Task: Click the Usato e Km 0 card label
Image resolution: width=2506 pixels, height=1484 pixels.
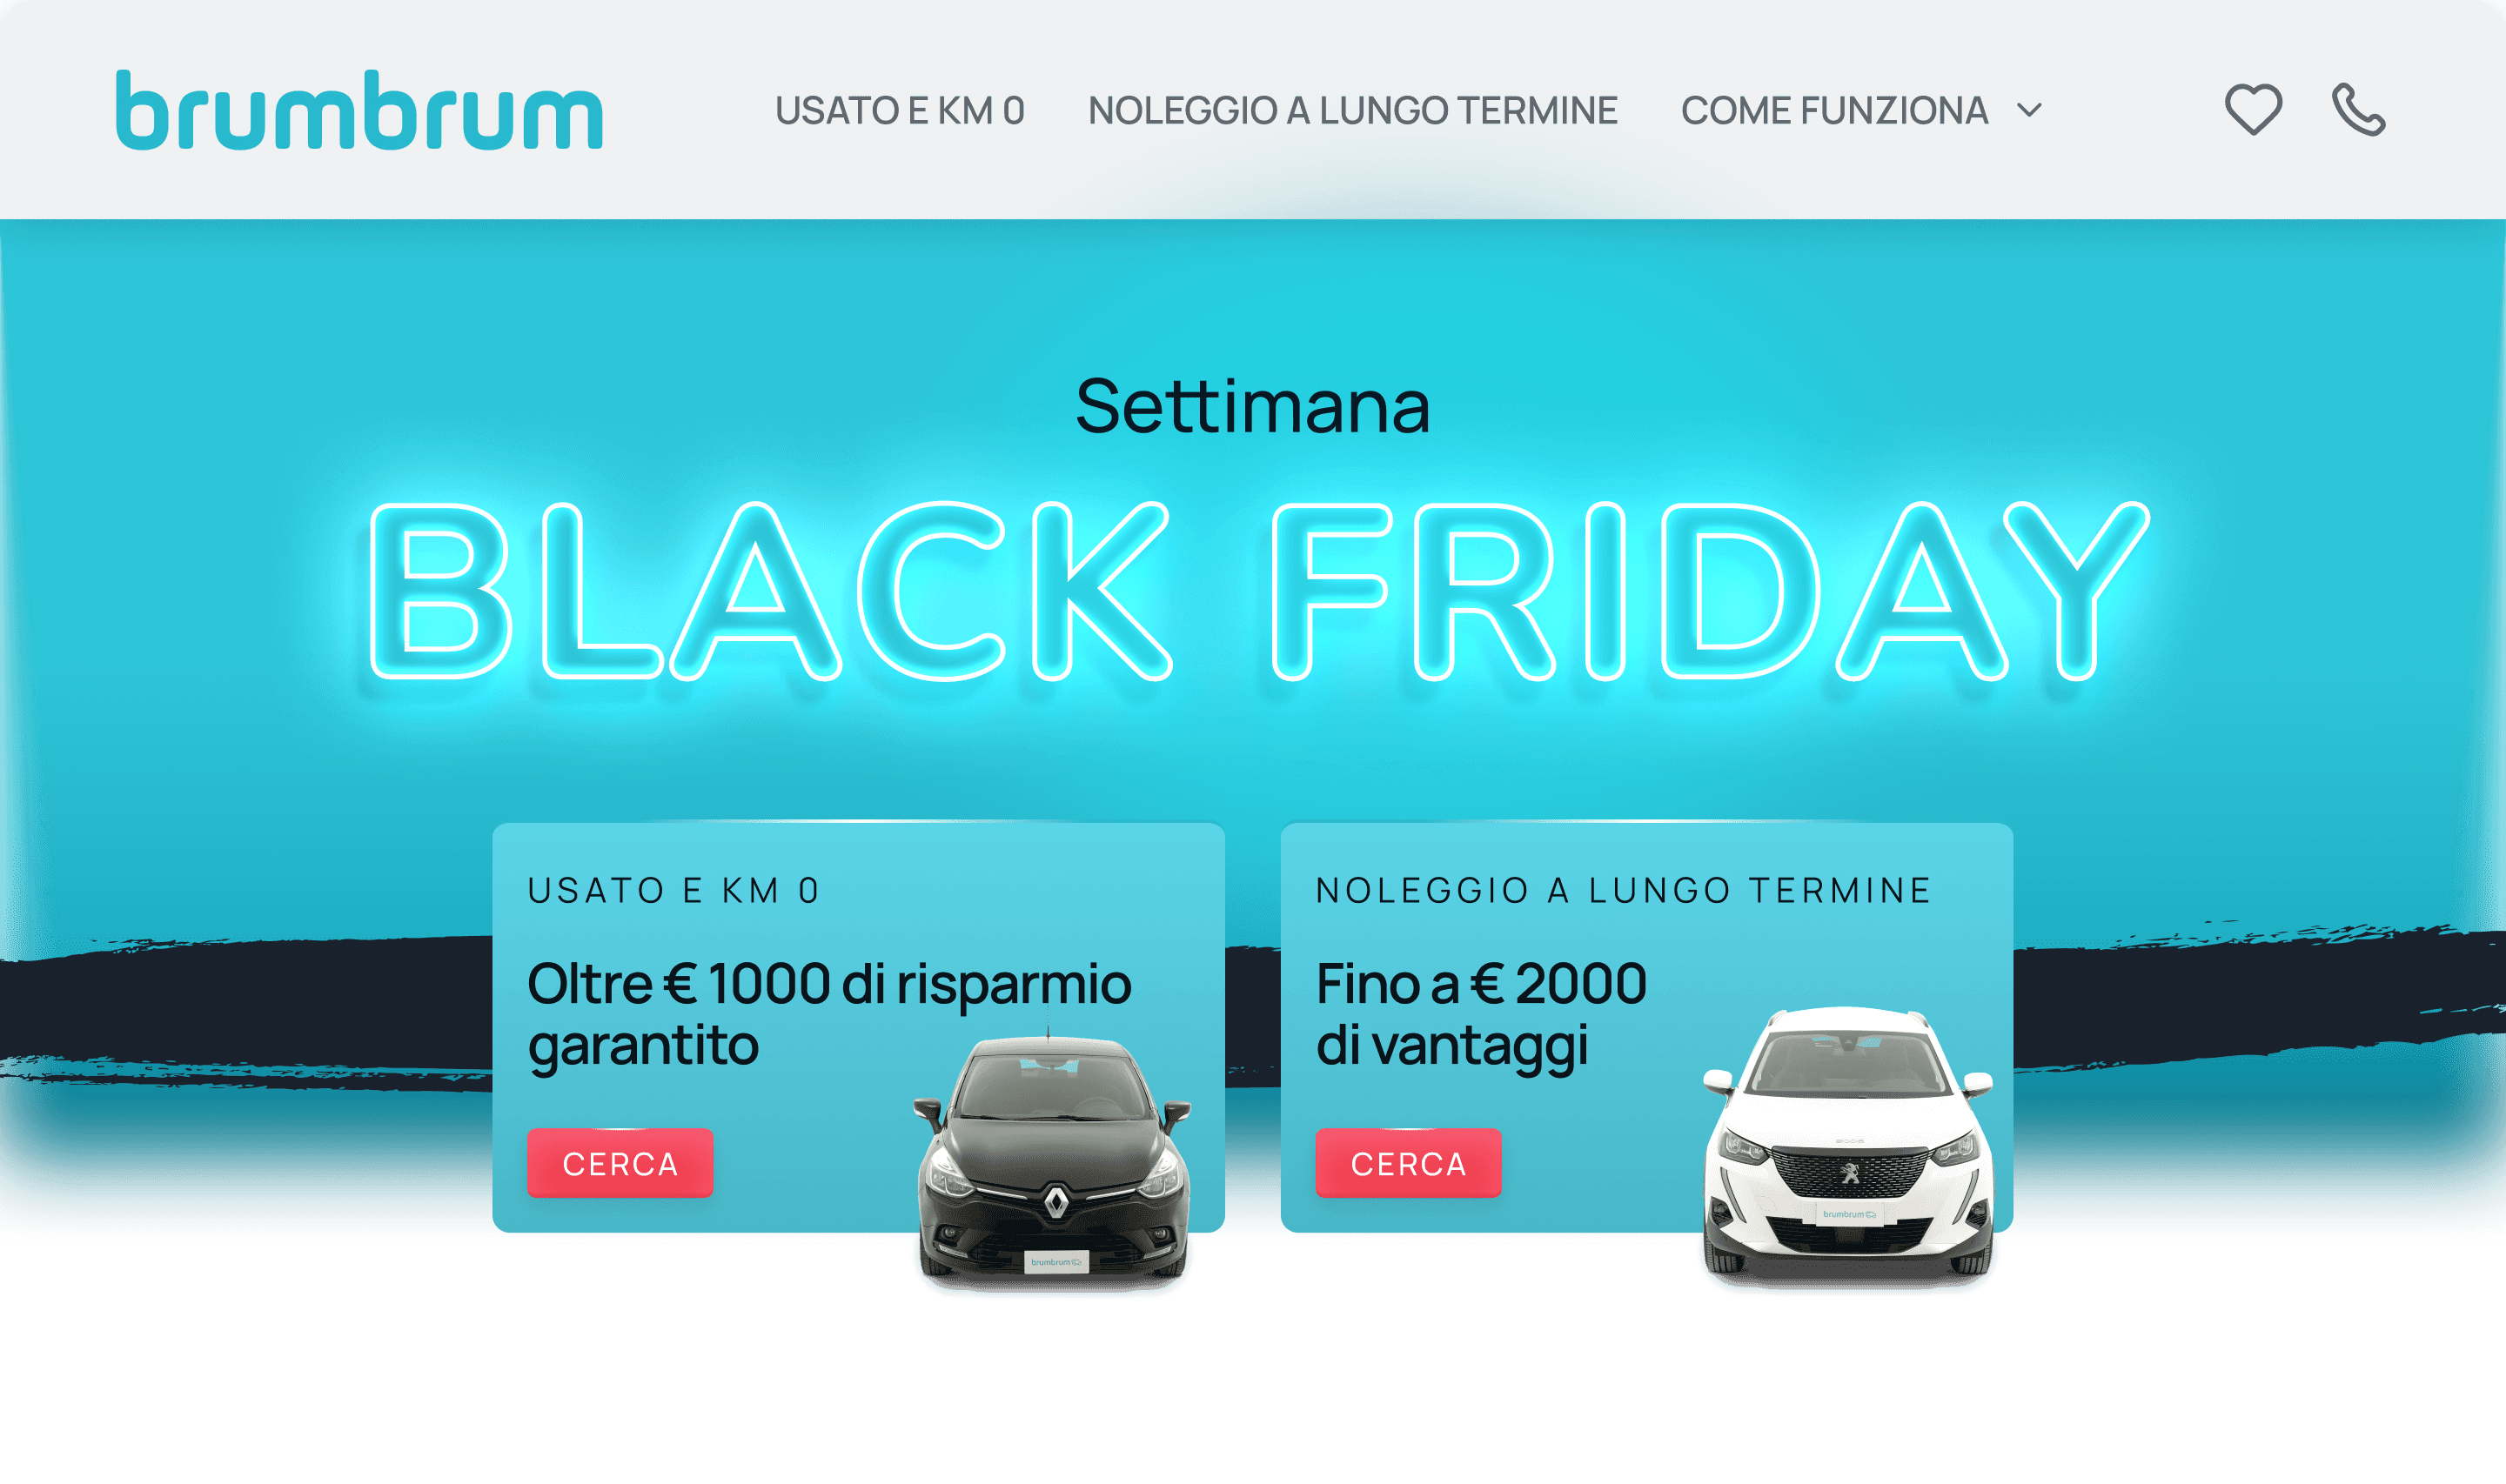Action: click(x=674, y=890)
